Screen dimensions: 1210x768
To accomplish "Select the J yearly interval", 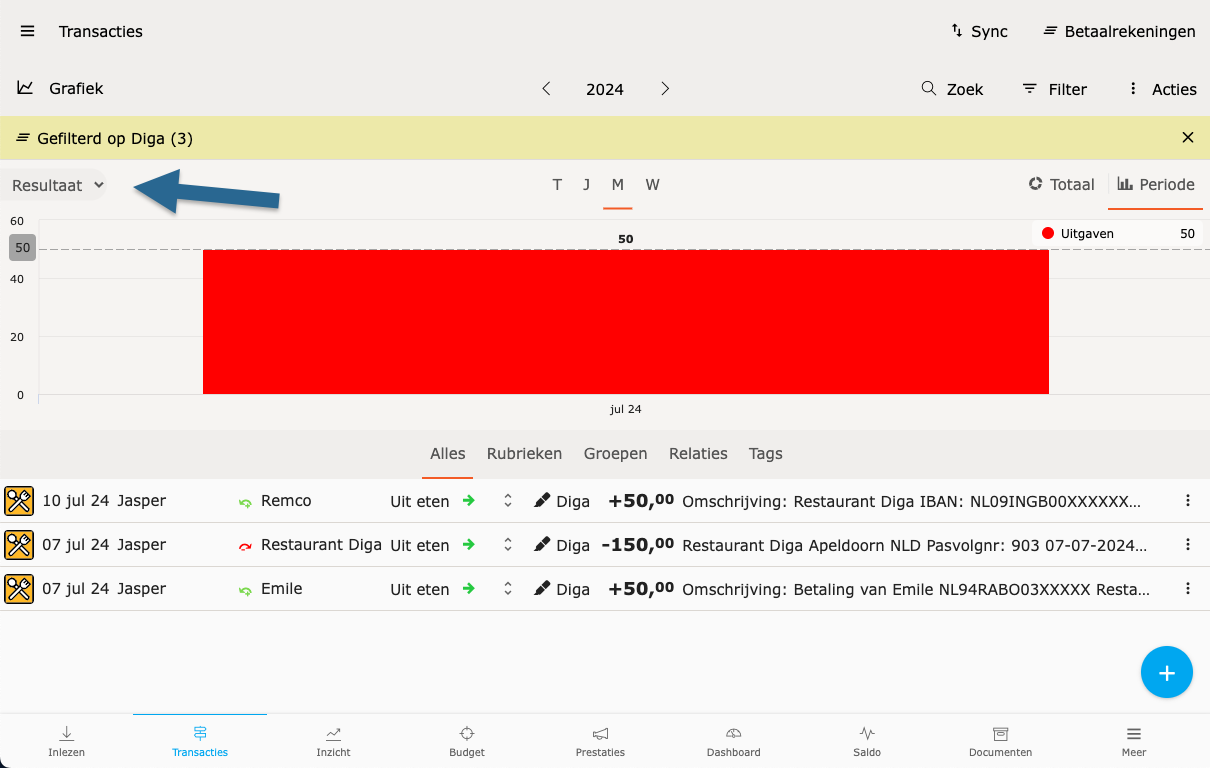I will tap(587, 185).
